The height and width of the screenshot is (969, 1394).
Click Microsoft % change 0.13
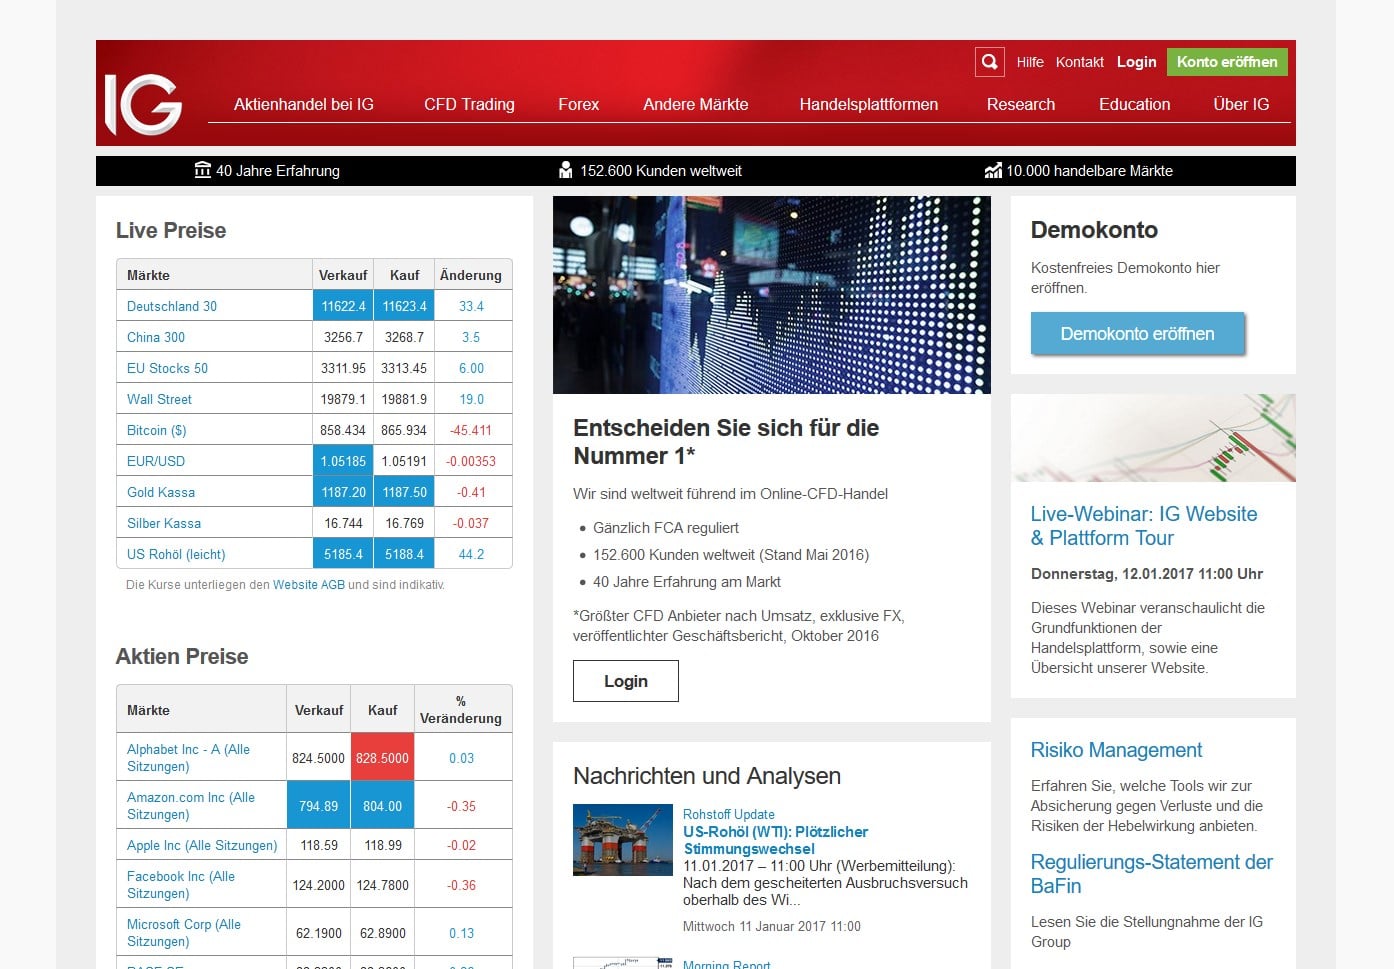click(x=462, y=933)
